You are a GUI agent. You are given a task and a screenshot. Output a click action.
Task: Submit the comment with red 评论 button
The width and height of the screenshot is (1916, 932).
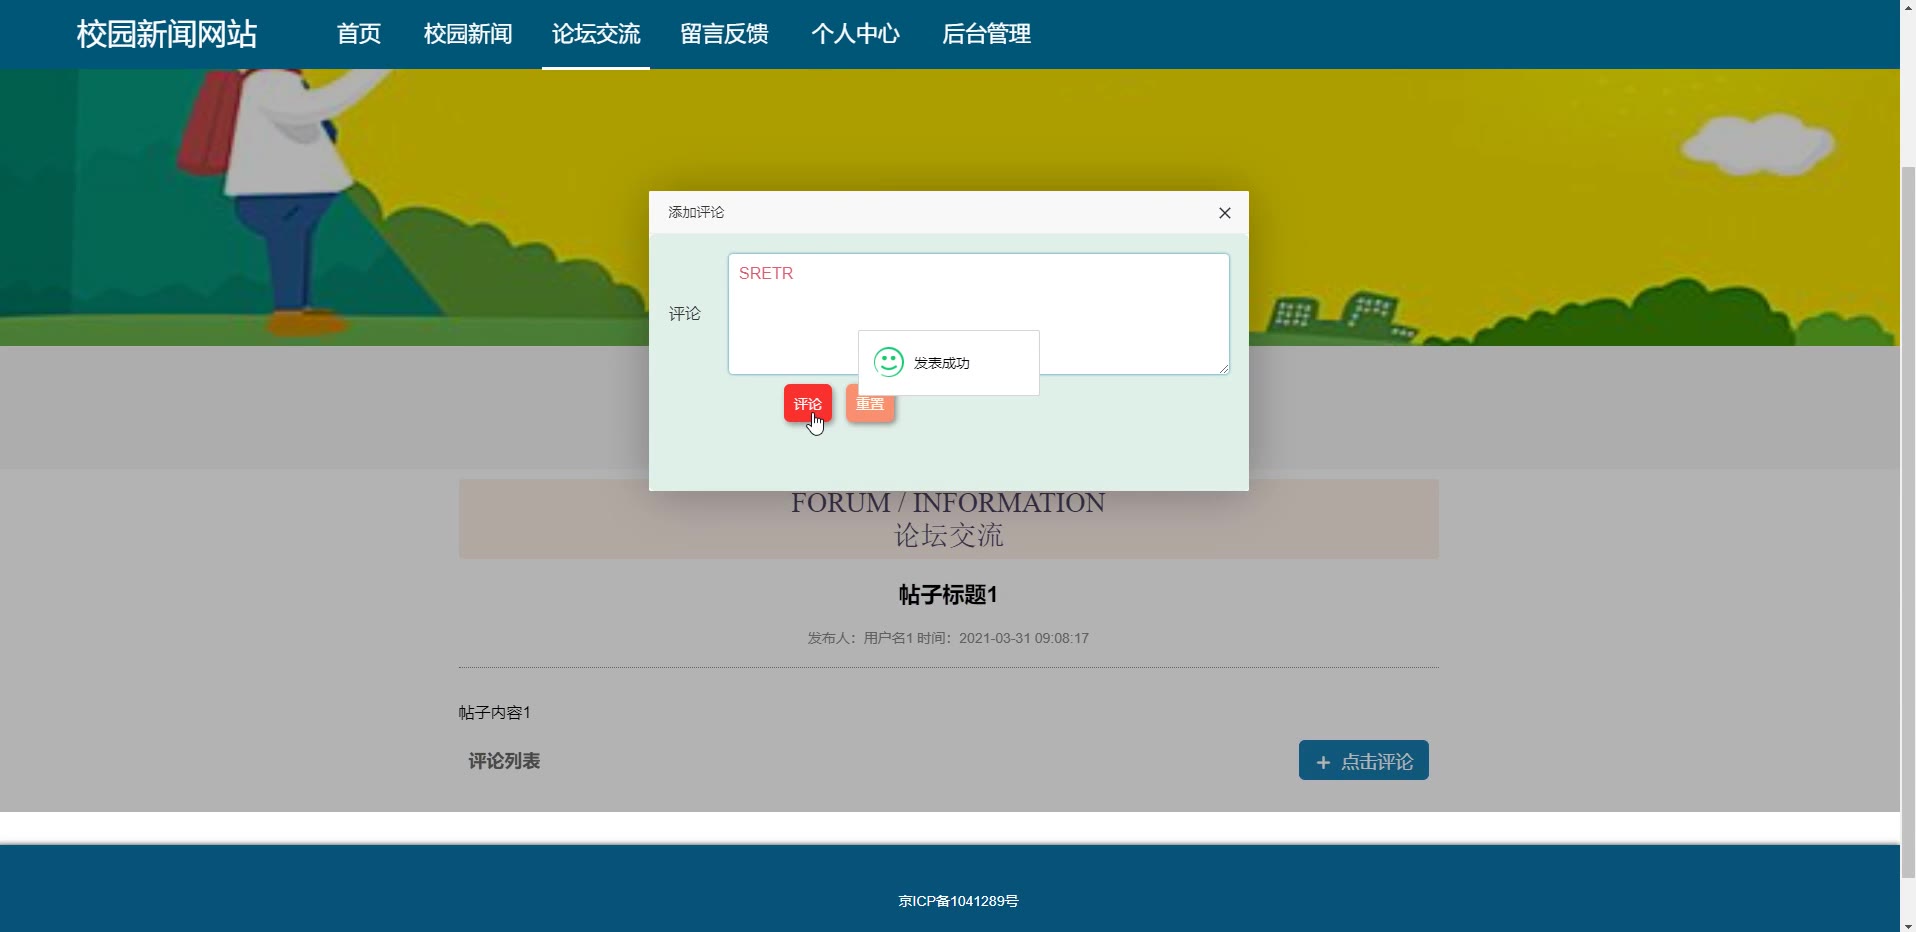click(807, 404)
